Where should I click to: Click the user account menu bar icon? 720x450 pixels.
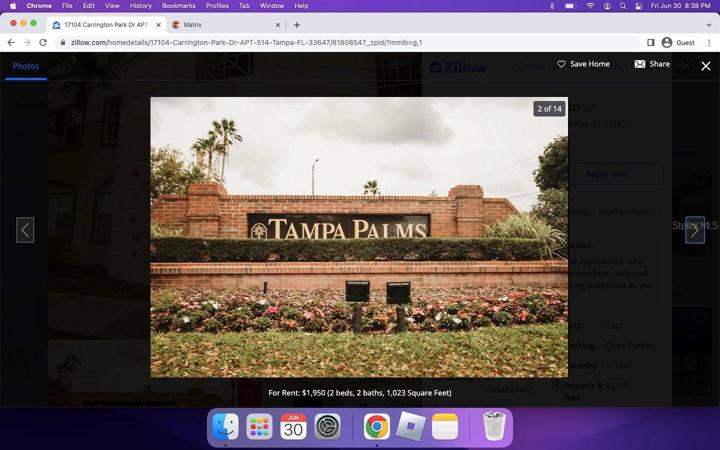click(x=607, y=6)
